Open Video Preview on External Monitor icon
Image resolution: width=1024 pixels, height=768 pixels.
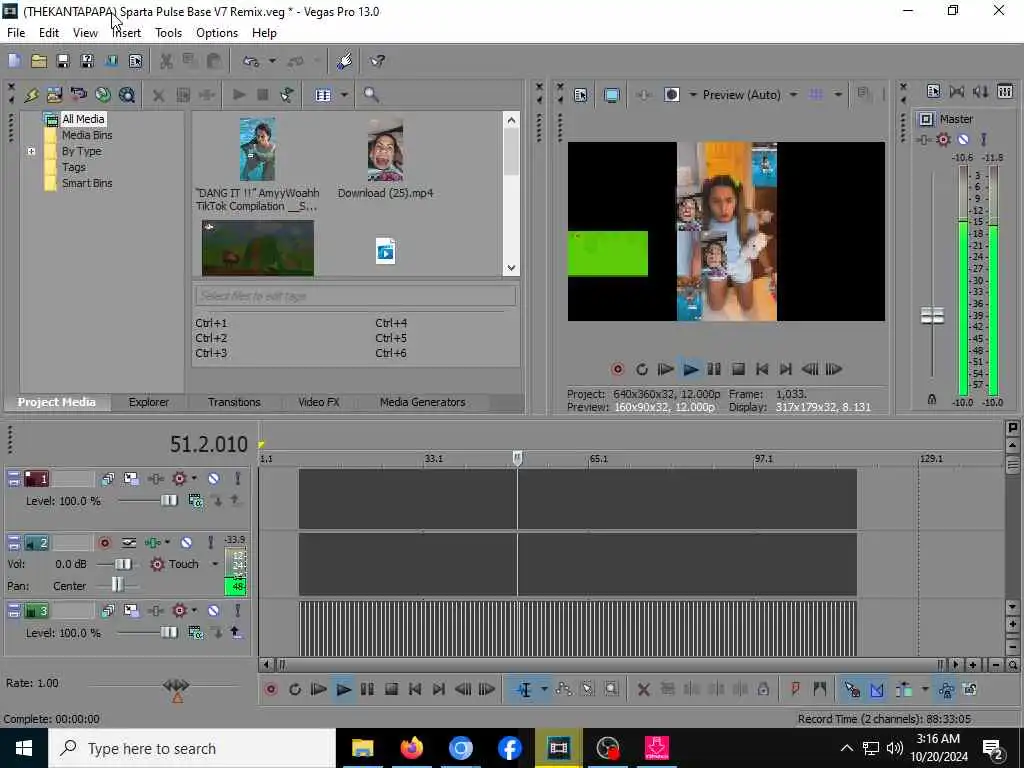point(611,95)
